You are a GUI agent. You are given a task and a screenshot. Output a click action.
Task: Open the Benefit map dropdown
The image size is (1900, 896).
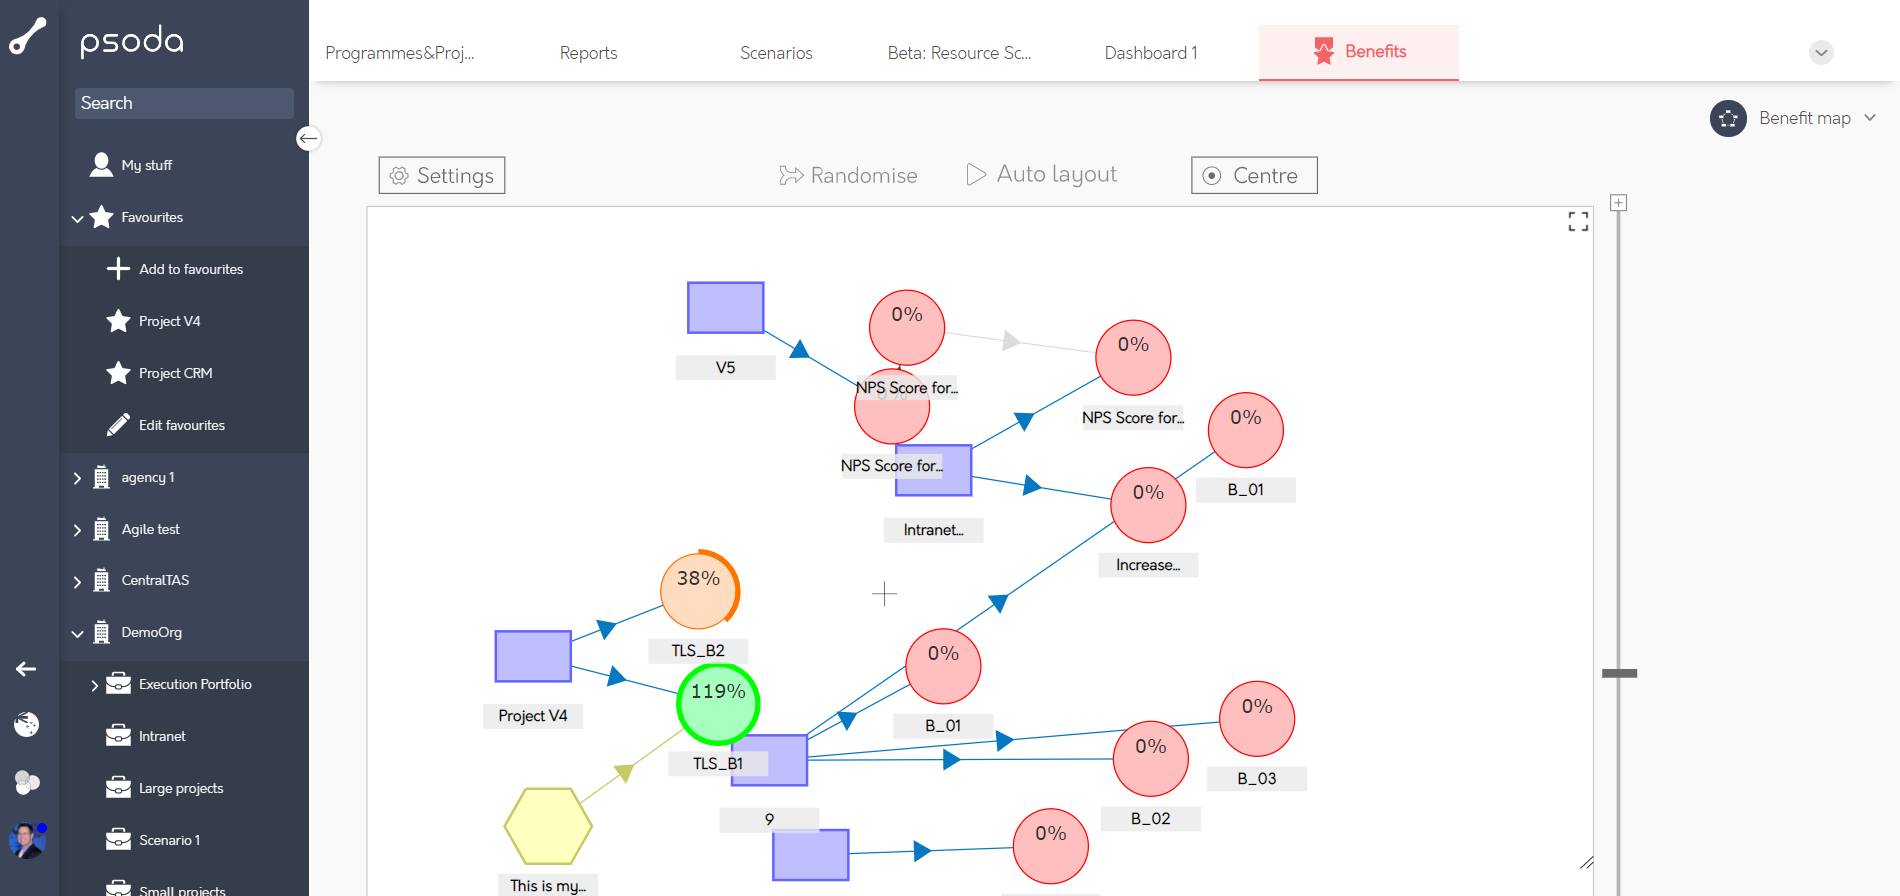tap(1869, 118)
